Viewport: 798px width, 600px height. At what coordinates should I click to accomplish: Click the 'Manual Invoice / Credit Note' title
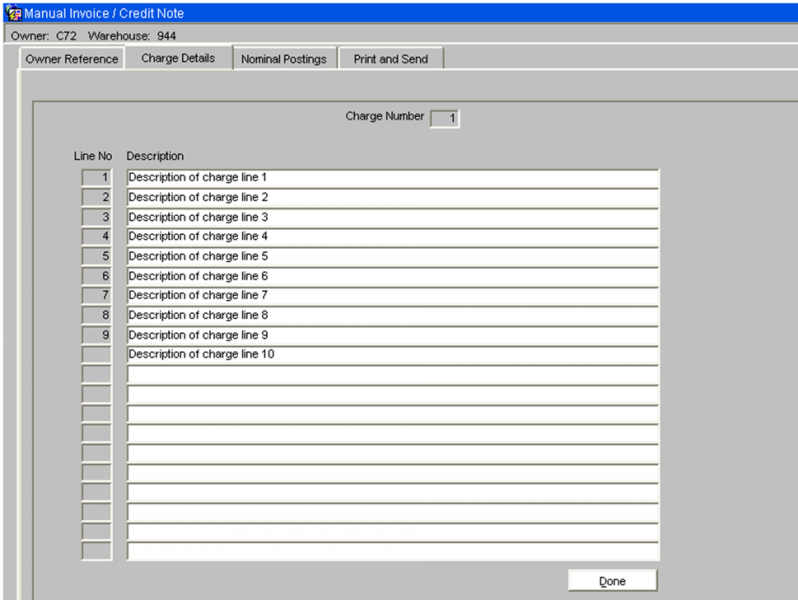(104, 13)
